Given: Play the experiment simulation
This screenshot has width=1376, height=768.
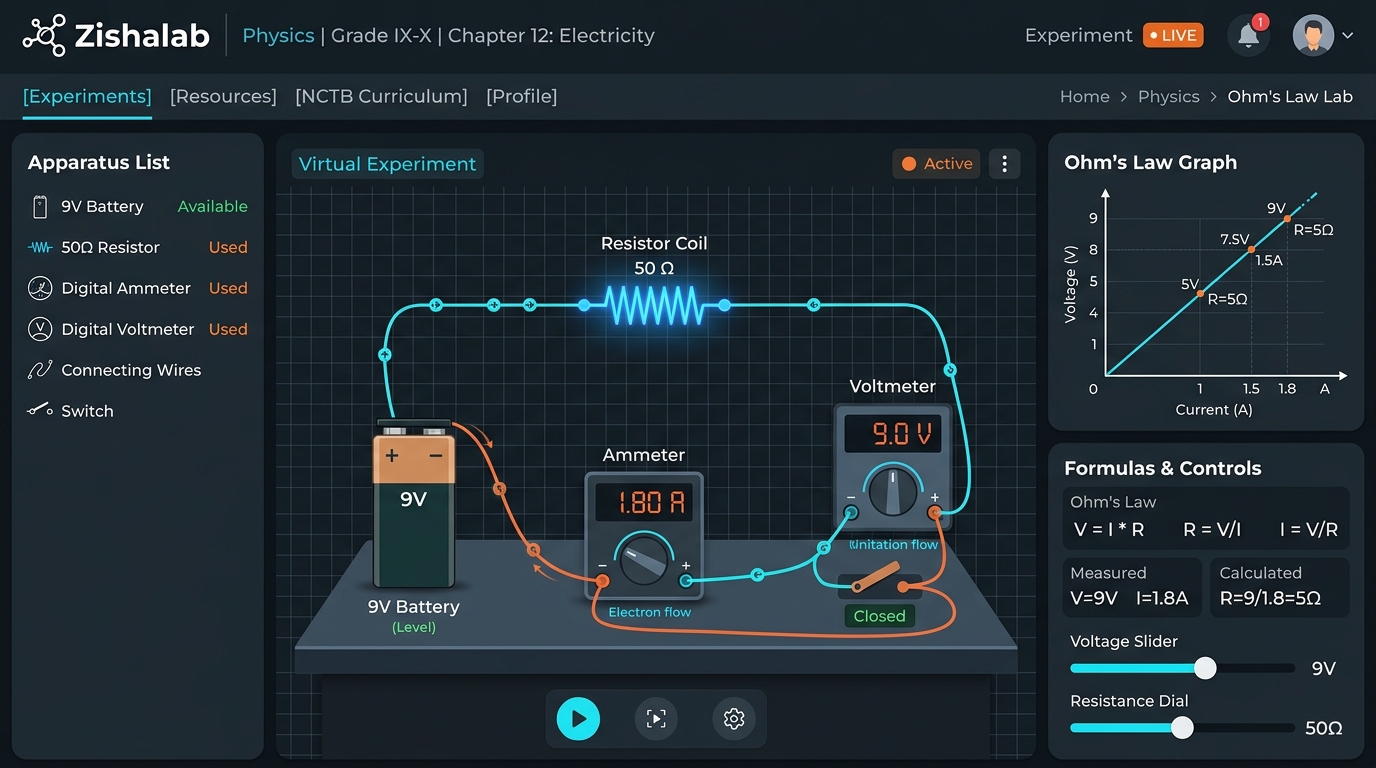Looking at the screenshot, I should 578,718.
